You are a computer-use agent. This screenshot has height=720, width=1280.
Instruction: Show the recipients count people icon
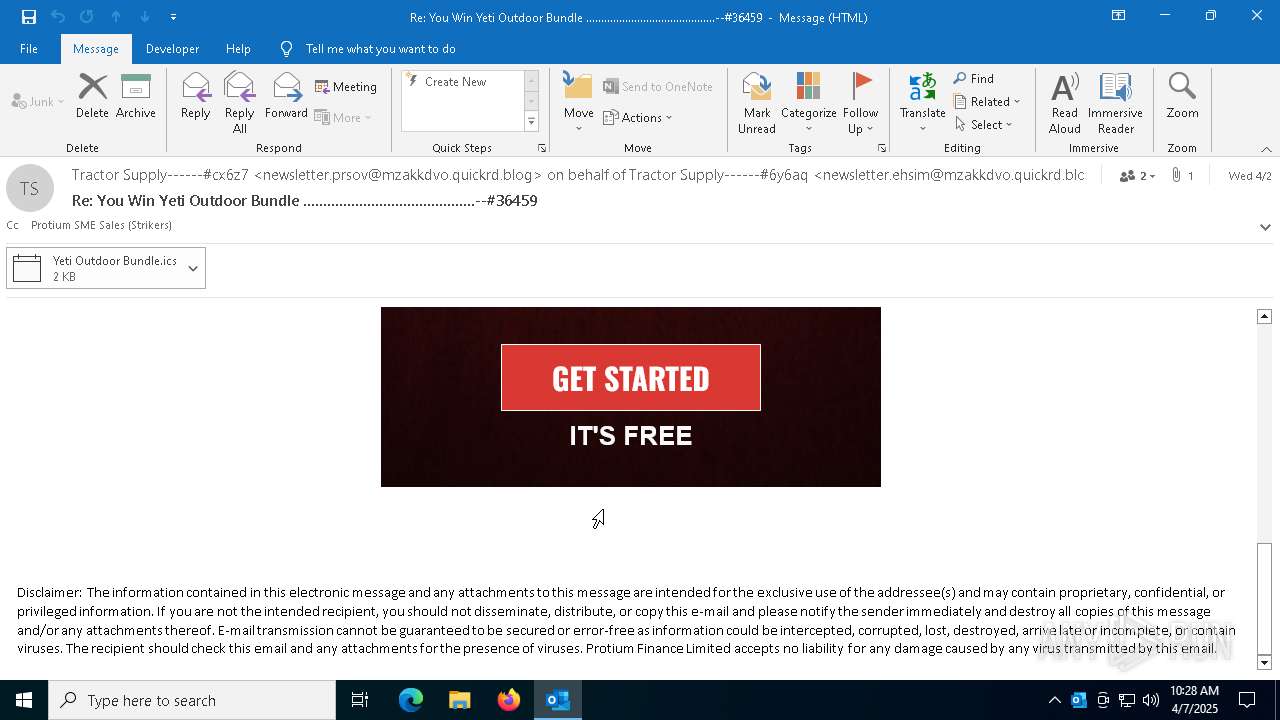[1137, 176]
